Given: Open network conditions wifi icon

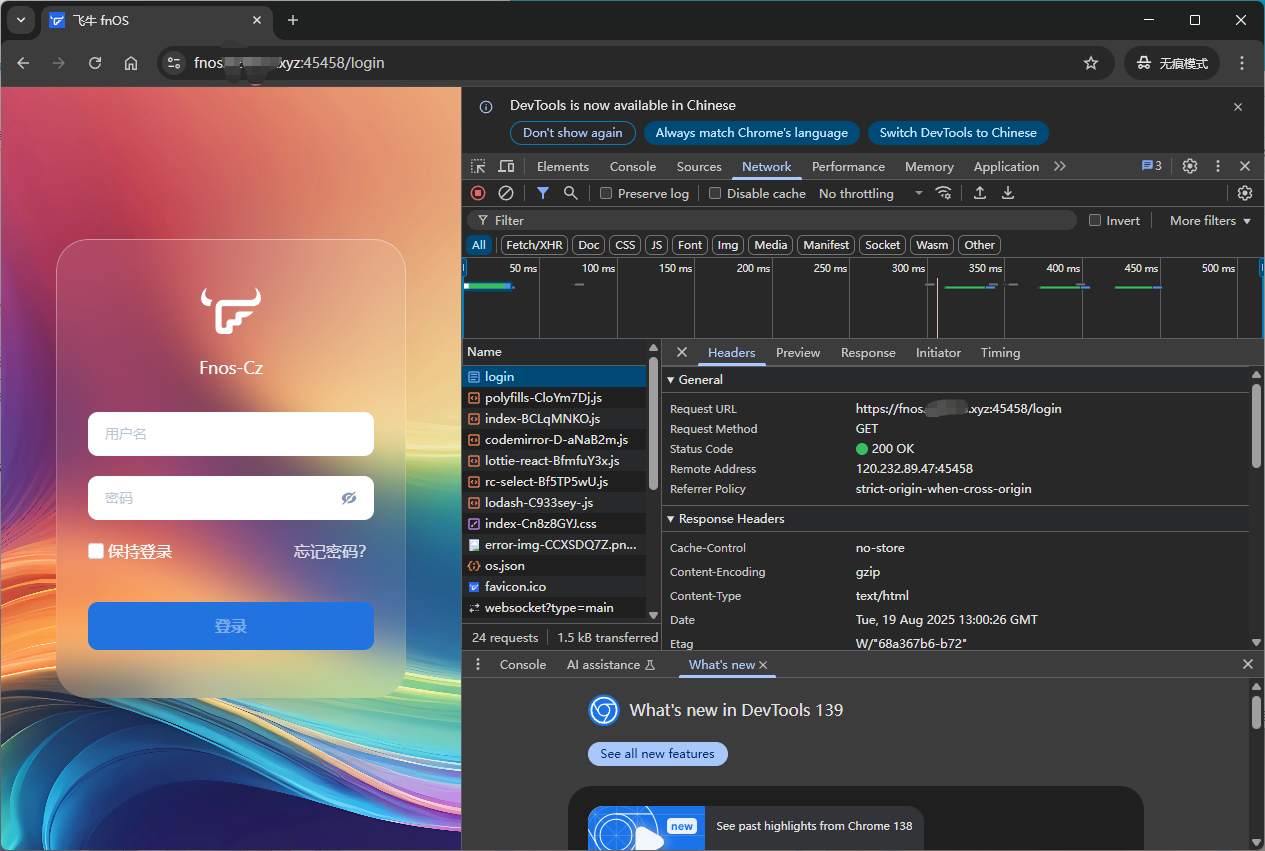Looking at the screenshot, I should [943, 193].
